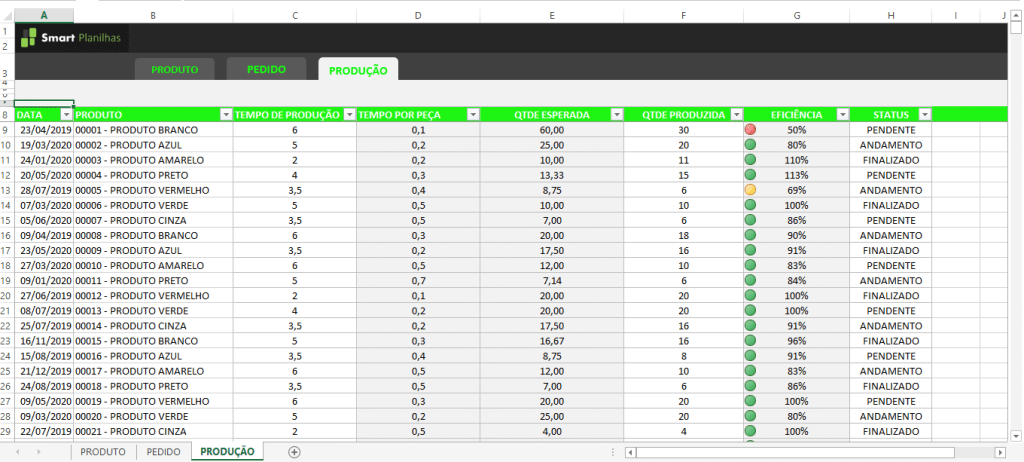
Task: Click the horizontal scrollbar thumb
Action: [795, 452]
